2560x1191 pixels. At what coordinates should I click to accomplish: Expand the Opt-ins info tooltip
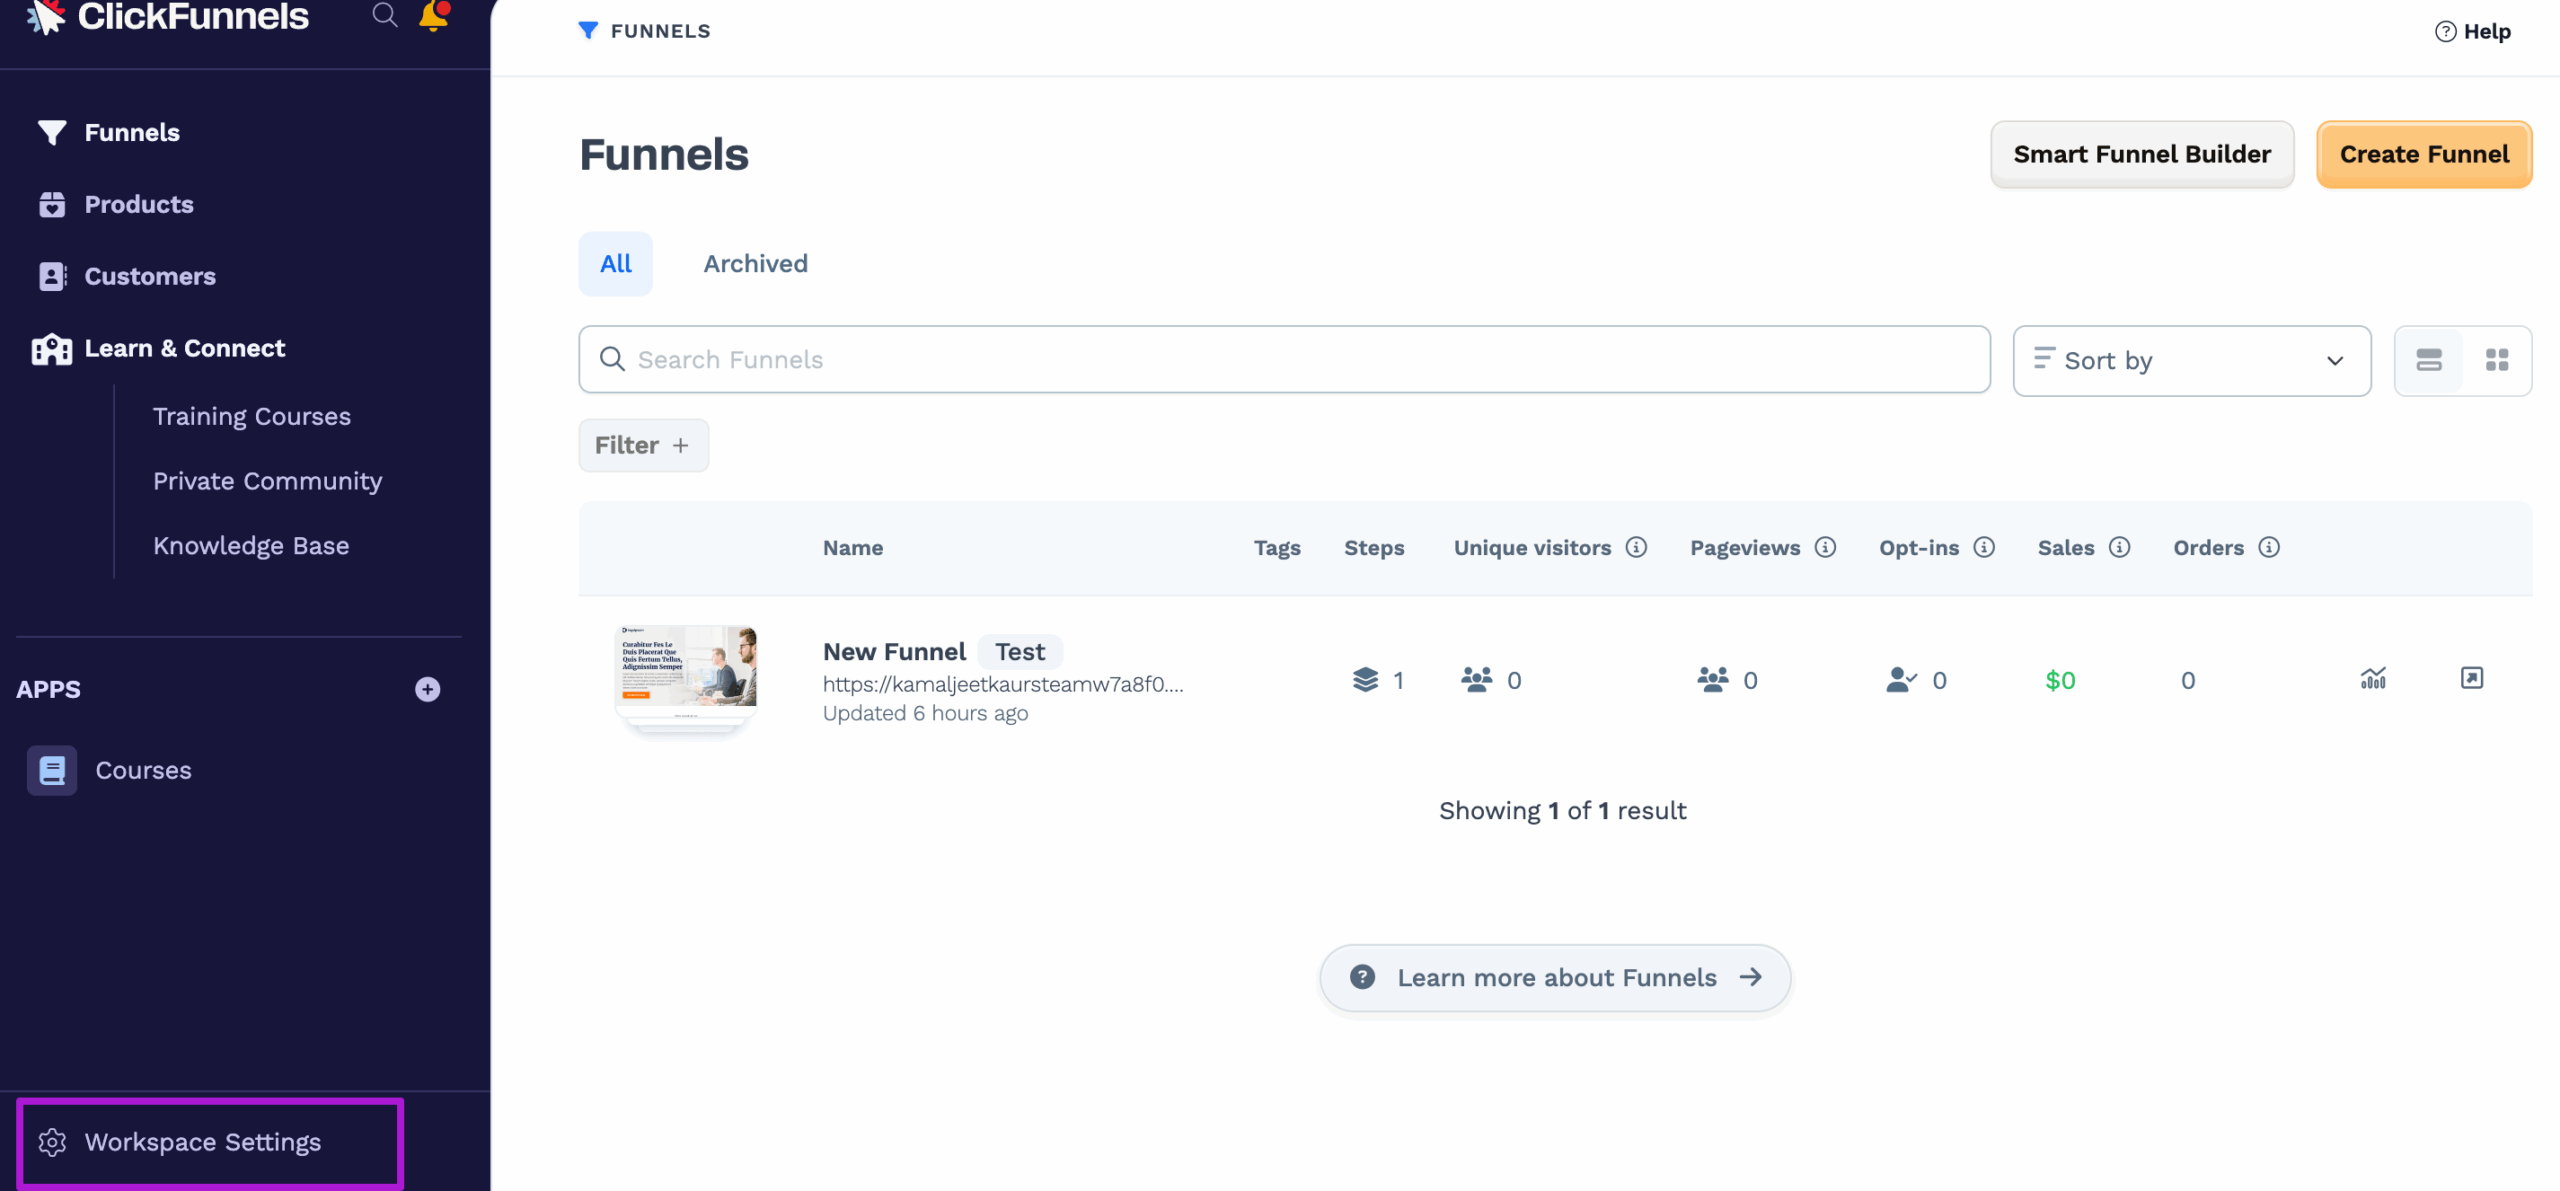(1984, 547)
